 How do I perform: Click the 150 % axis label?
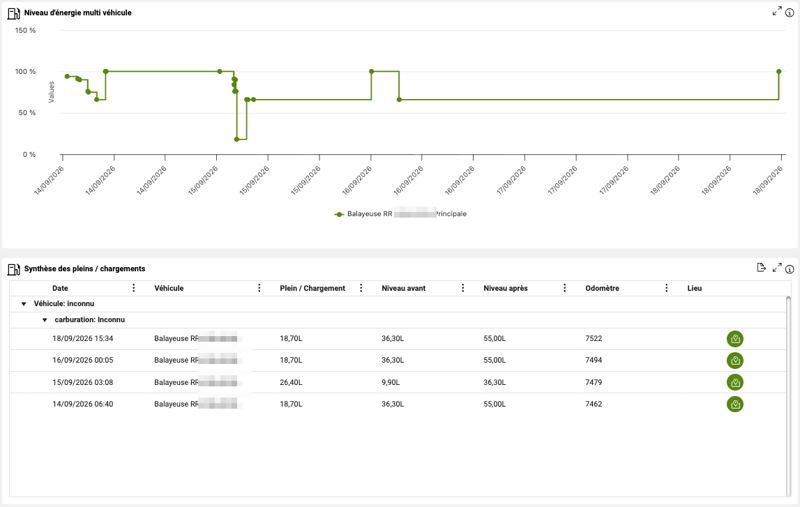(26, 31)
